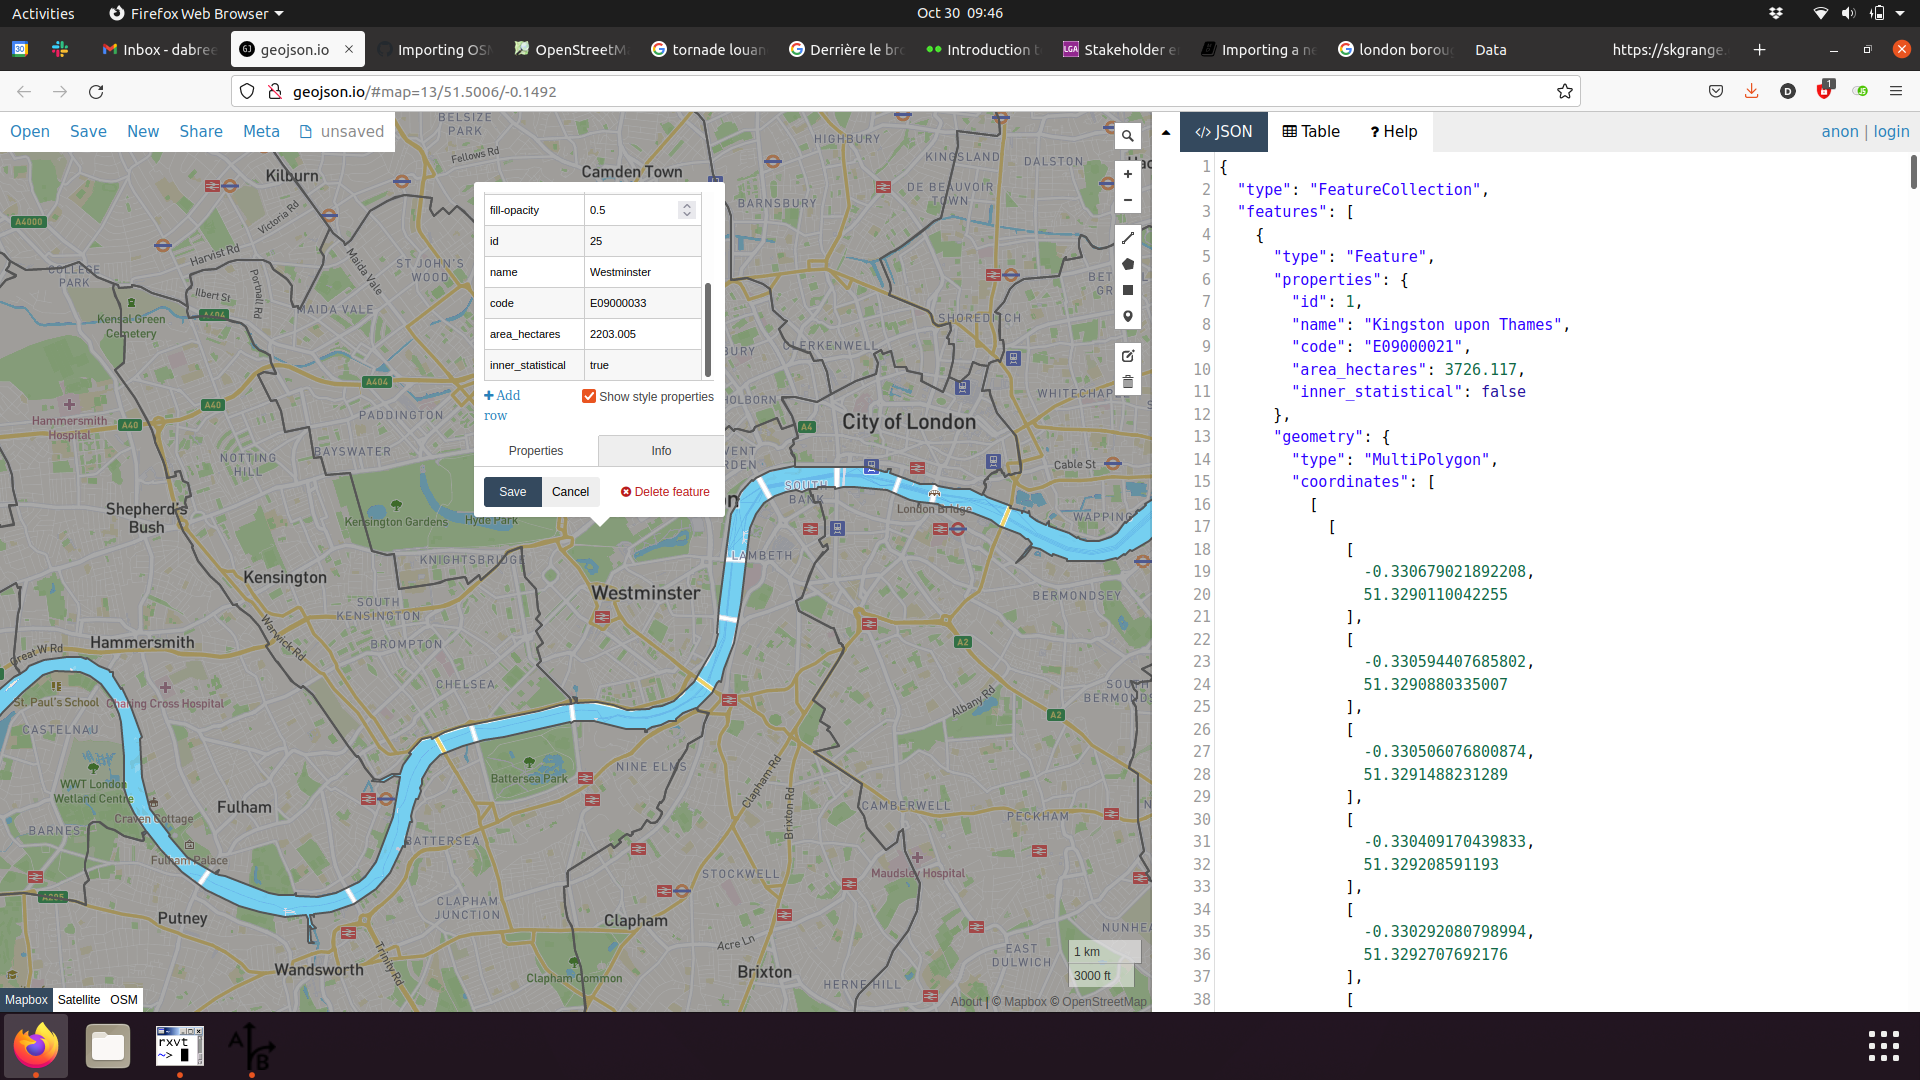1920x1080 pixels.
Task: Select the draw polygon tool
Action: [1128, 264]
